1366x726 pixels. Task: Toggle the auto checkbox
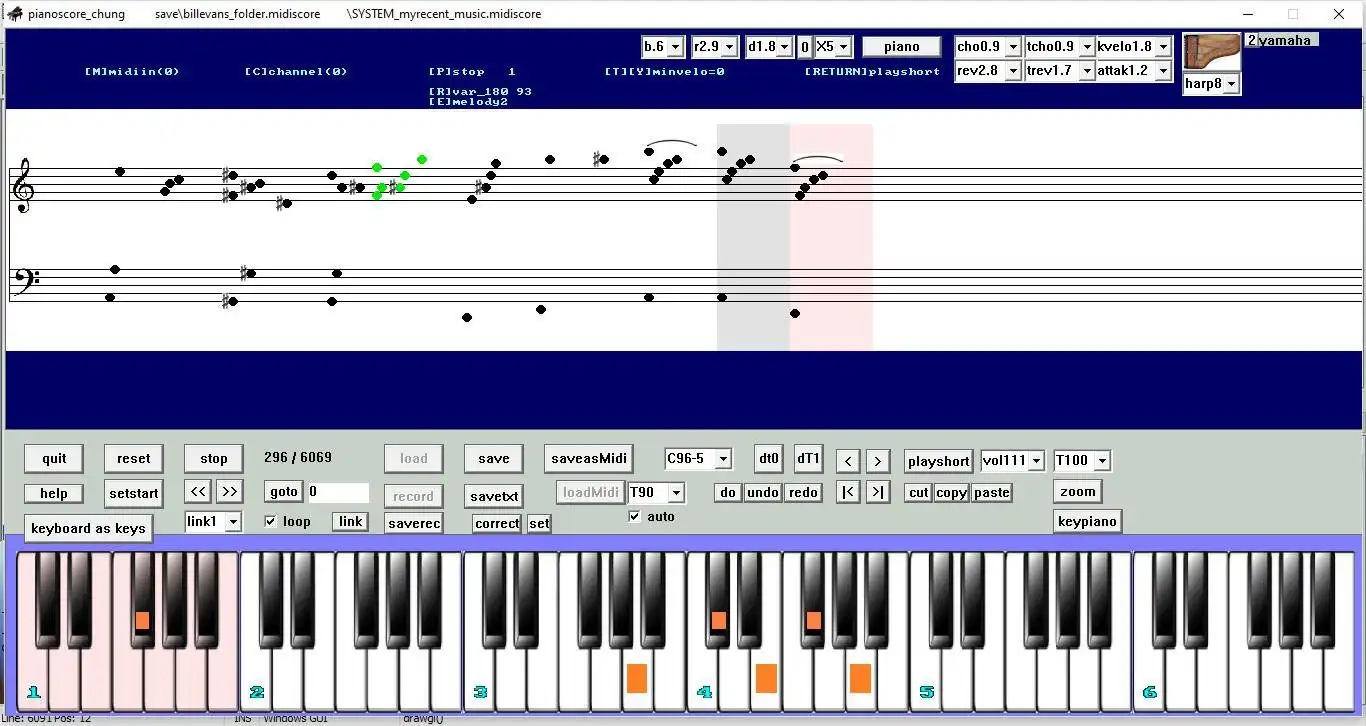(634, 516)
